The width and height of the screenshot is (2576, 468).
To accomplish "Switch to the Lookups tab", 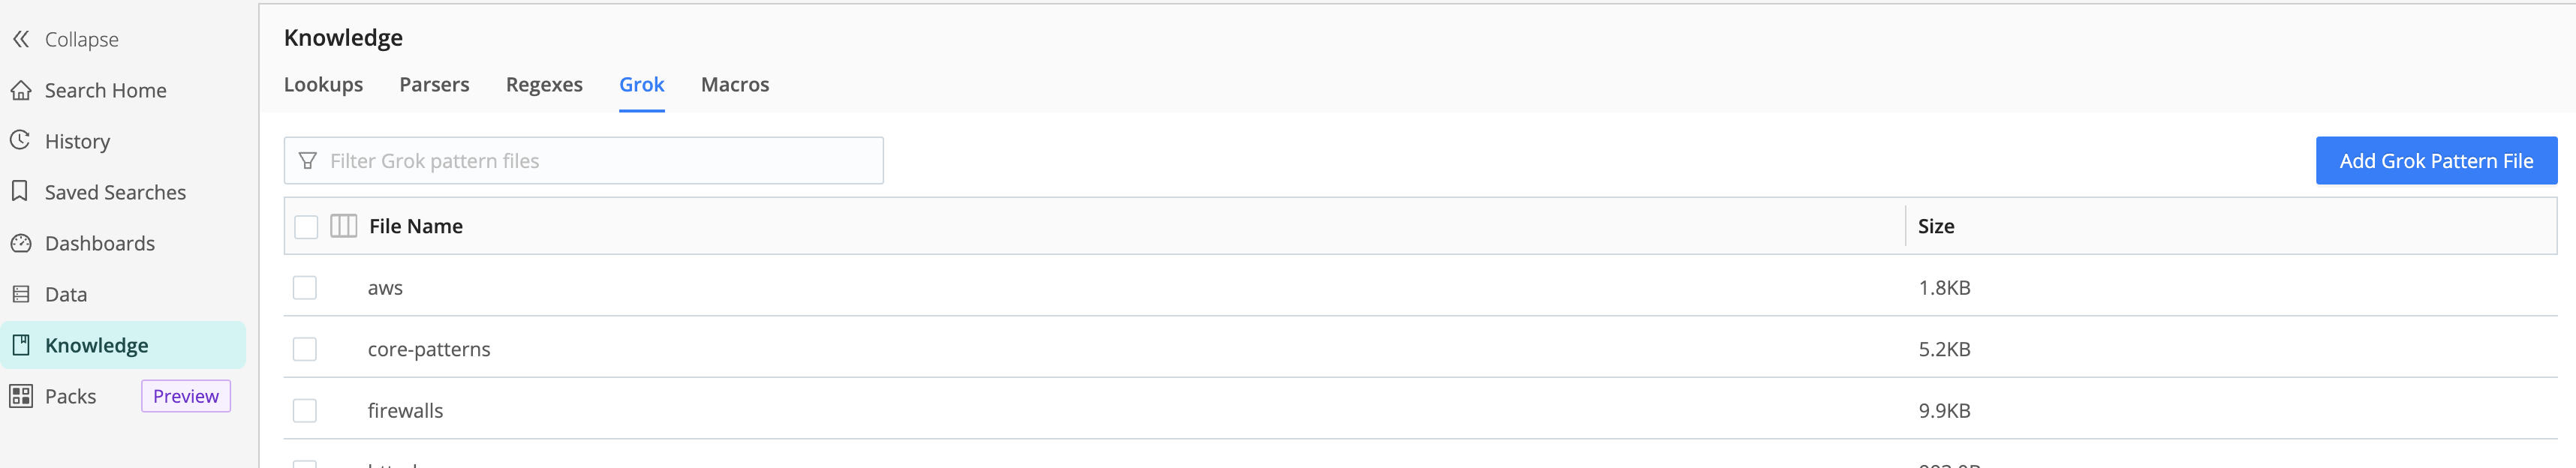I will pos(323,85).
